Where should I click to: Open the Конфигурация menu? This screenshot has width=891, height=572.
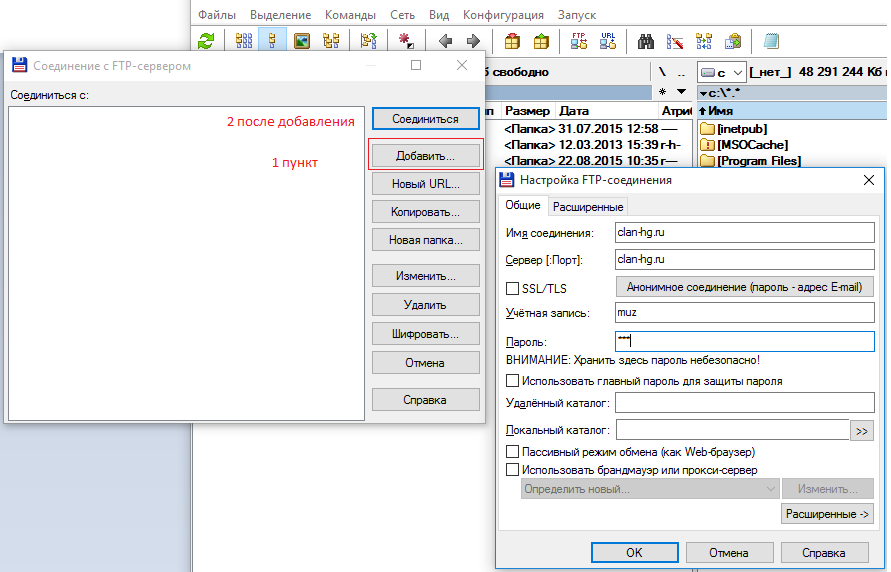503,15
